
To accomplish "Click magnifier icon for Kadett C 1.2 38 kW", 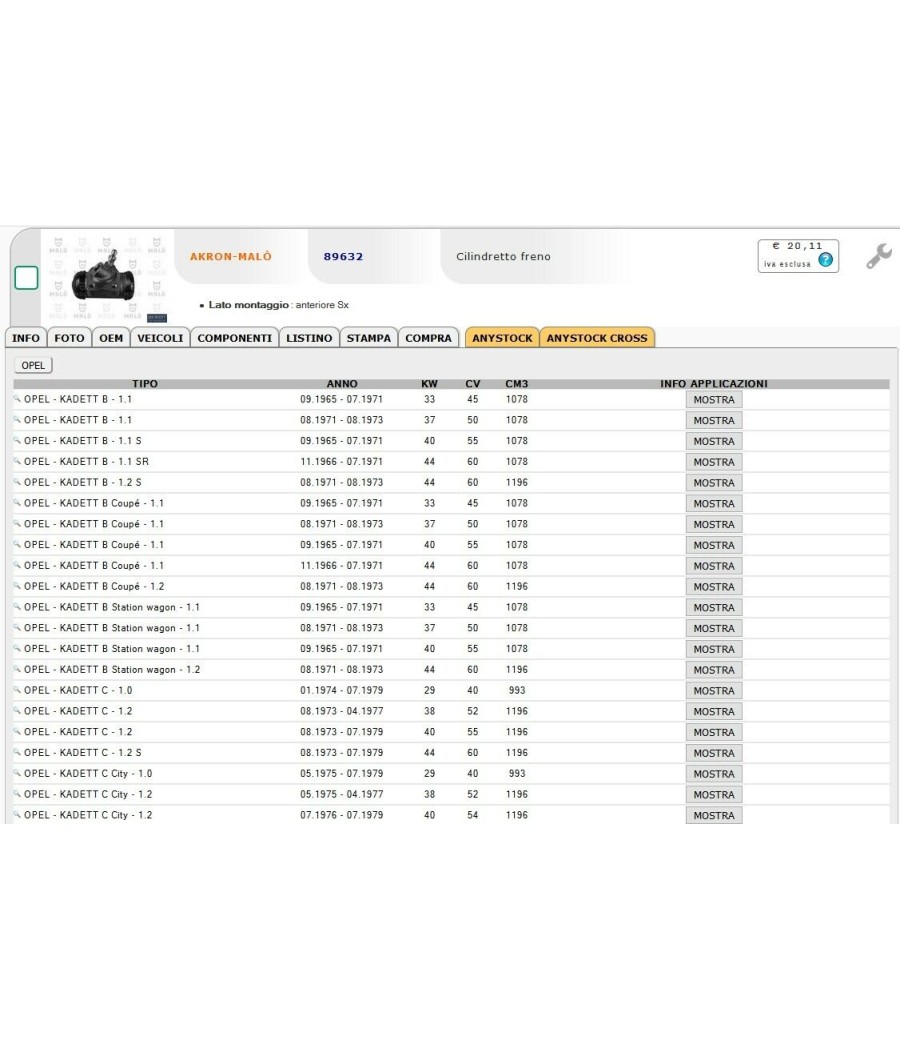I will tap(17, 710).
